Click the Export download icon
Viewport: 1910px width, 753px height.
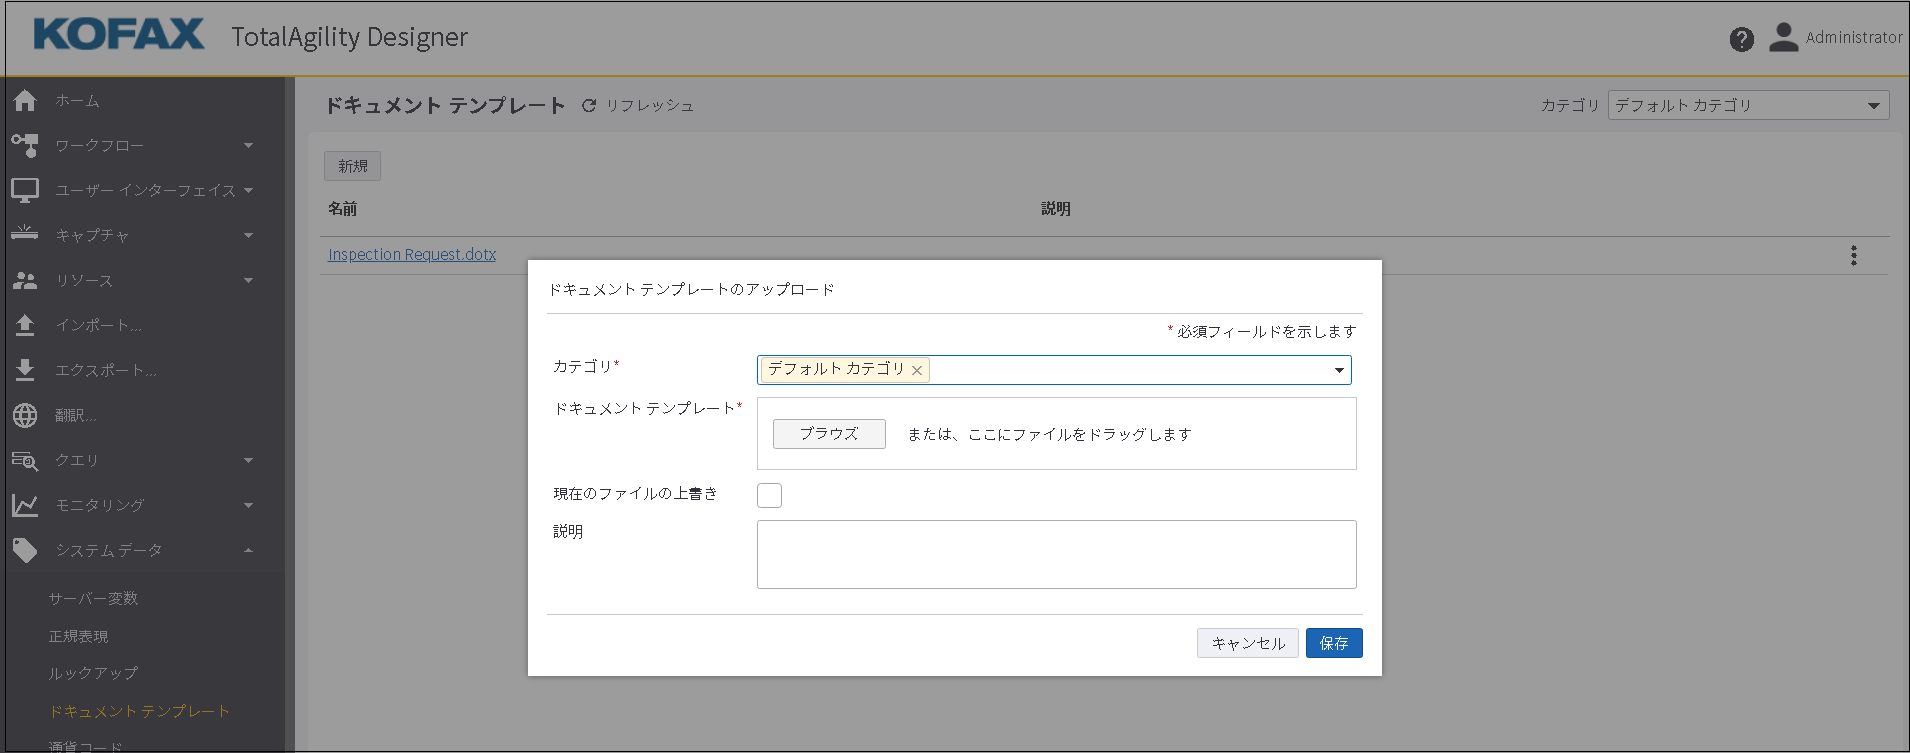pos(25,370)
